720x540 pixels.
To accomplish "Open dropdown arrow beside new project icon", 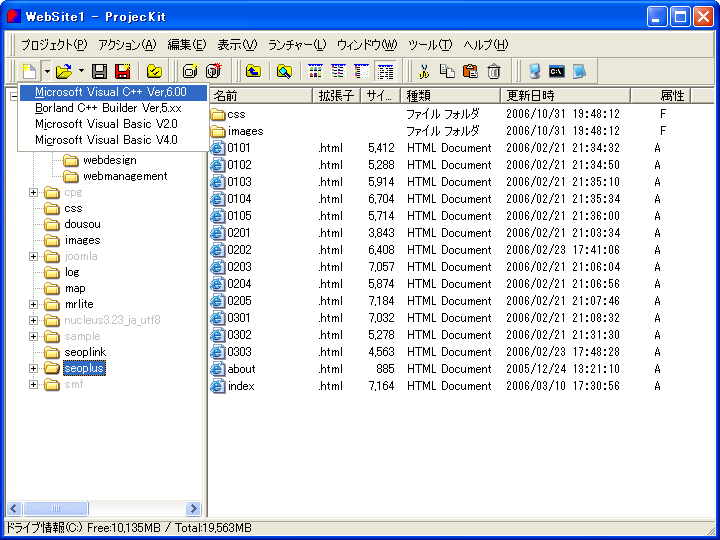I will click(47, 71).
